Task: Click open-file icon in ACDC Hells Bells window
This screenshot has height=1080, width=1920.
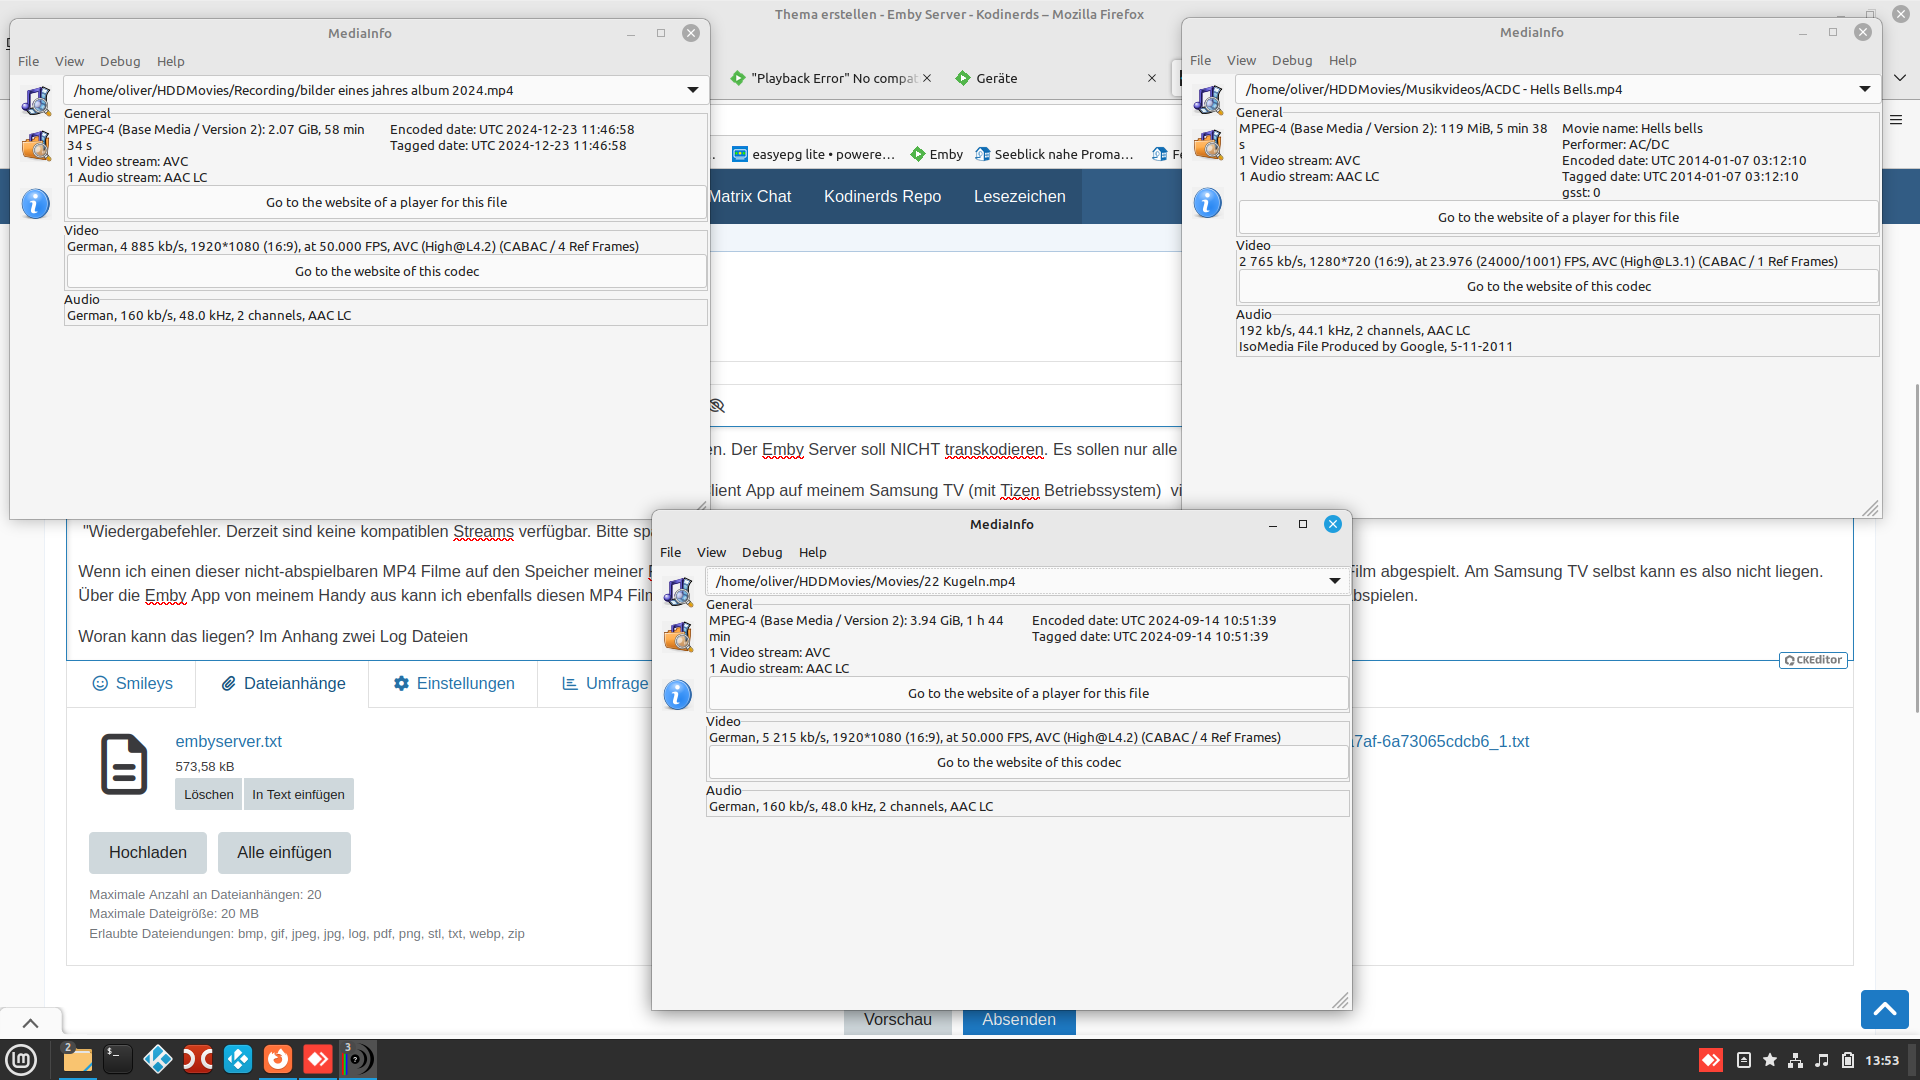Action: [x=1208, y=100]
